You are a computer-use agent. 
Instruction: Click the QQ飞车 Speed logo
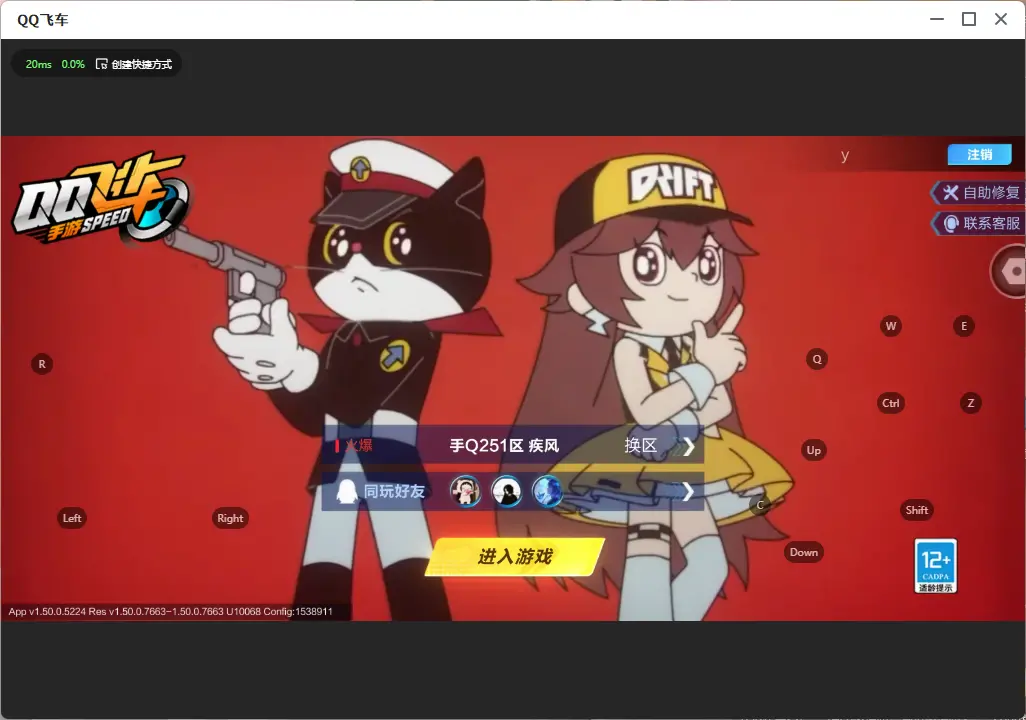[100, 198]
